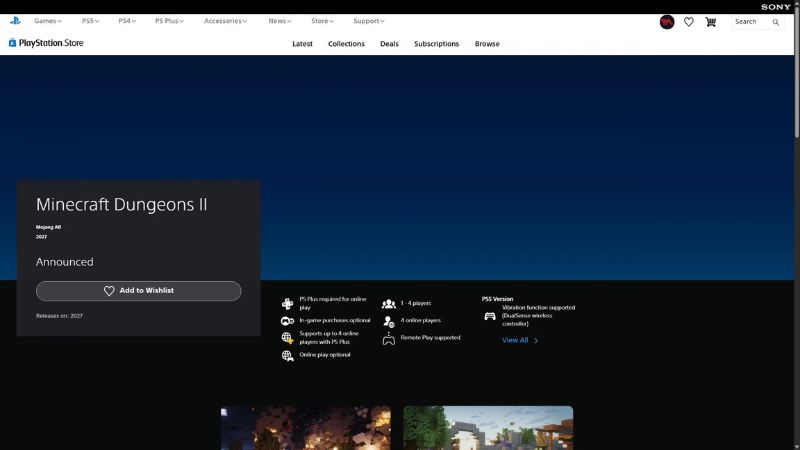The image size is (800, 450).
Task: Click the PS5 Version heading
Action: coord(497,299)
